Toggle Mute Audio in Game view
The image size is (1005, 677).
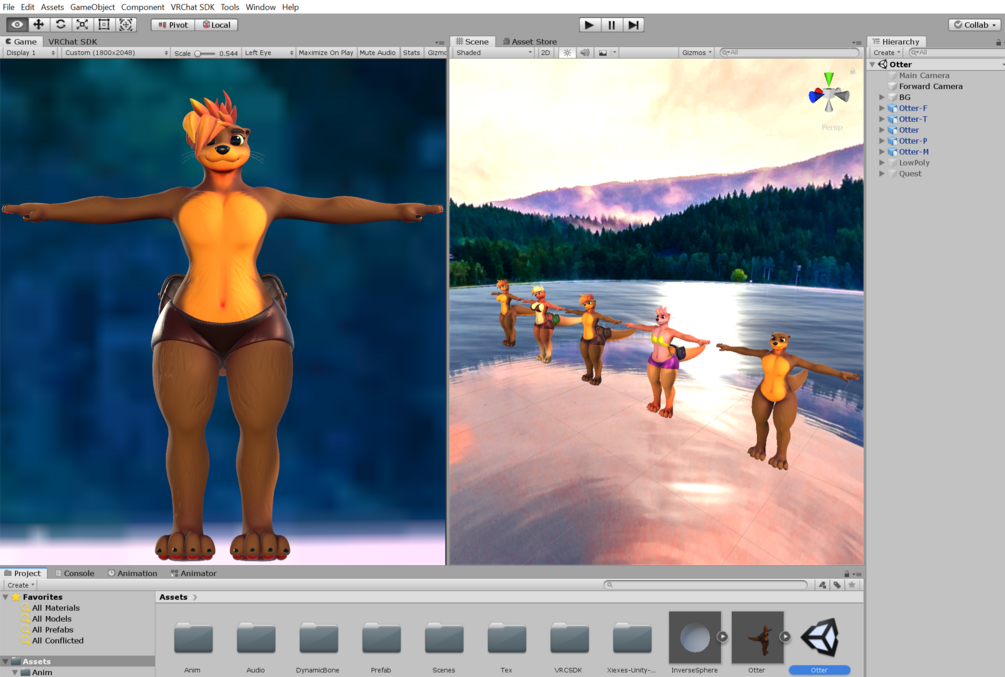tap(378, 53)
